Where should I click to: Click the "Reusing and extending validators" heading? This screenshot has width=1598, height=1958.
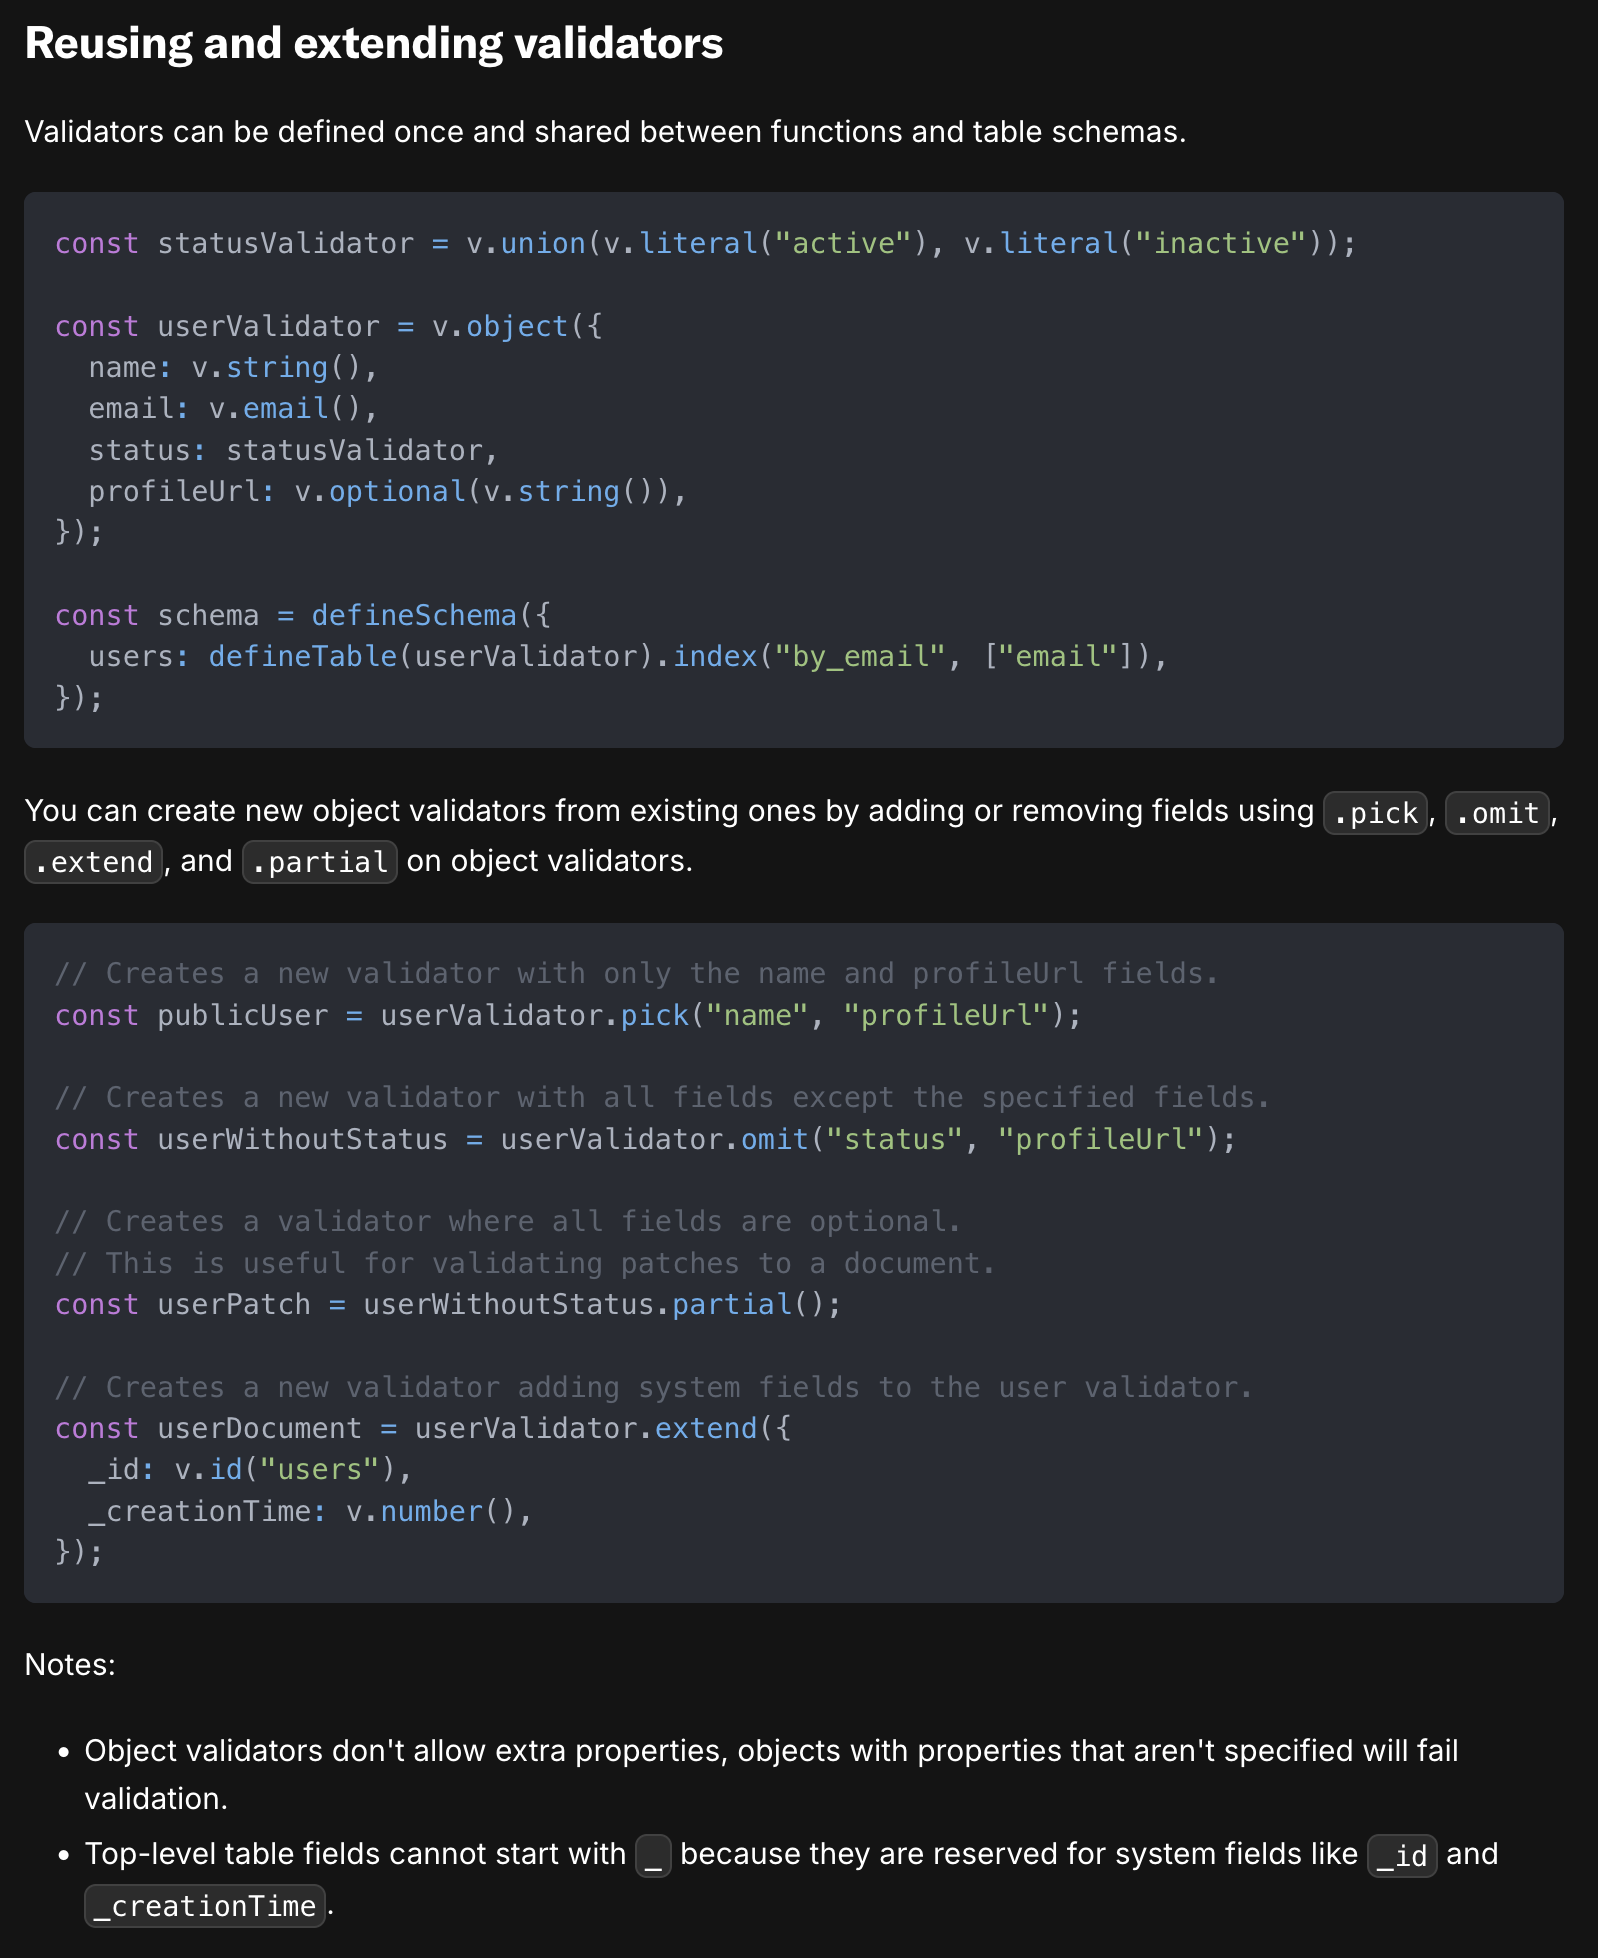373,44
